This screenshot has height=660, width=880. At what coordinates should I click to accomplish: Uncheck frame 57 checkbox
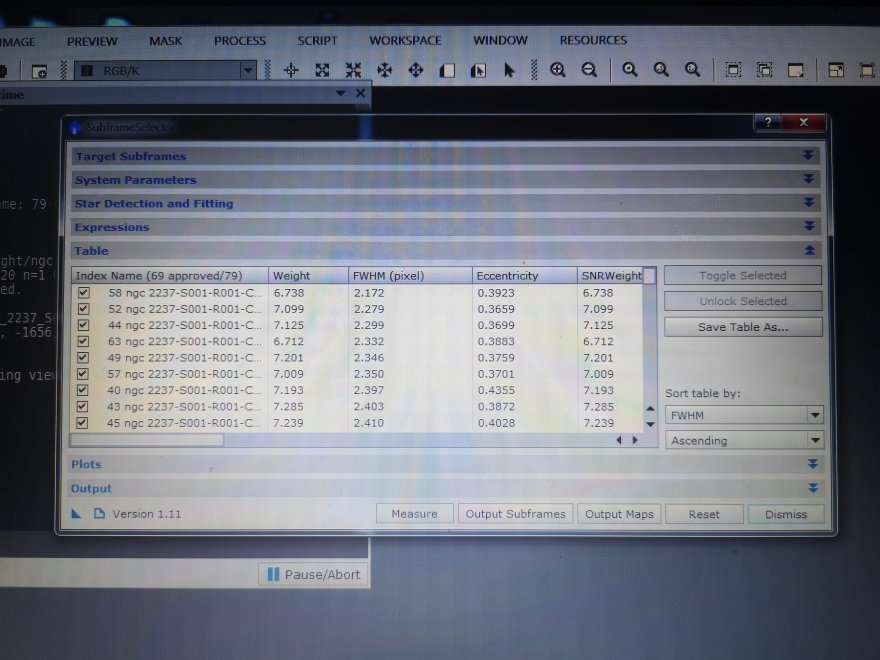click(x=83, y=374)
